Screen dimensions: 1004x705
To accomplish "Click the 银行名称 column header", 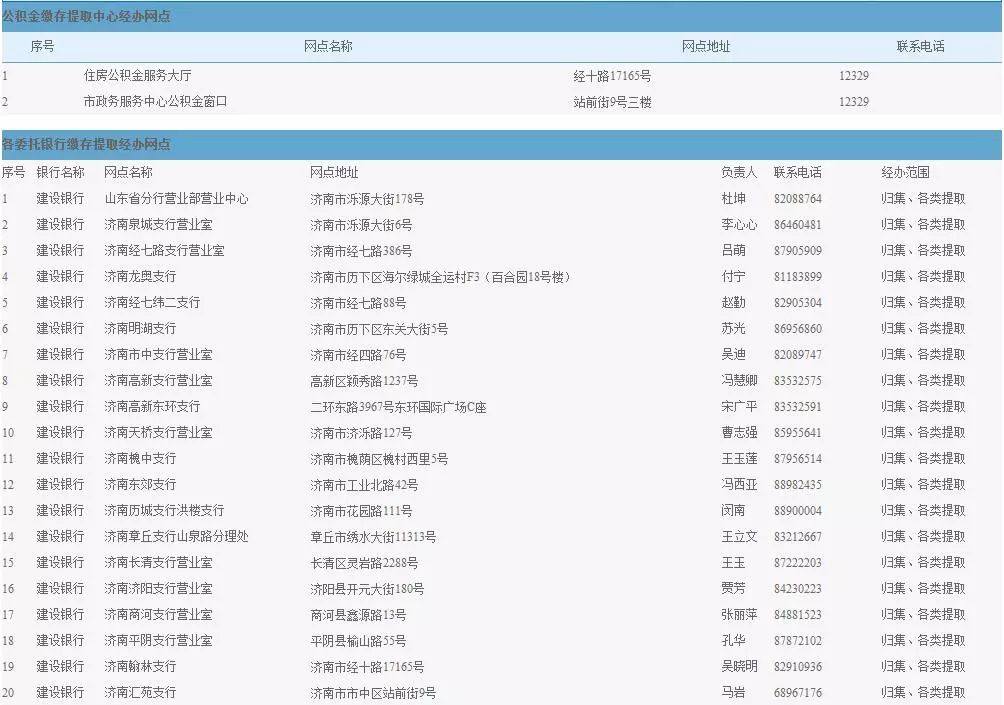I will 61,172.
